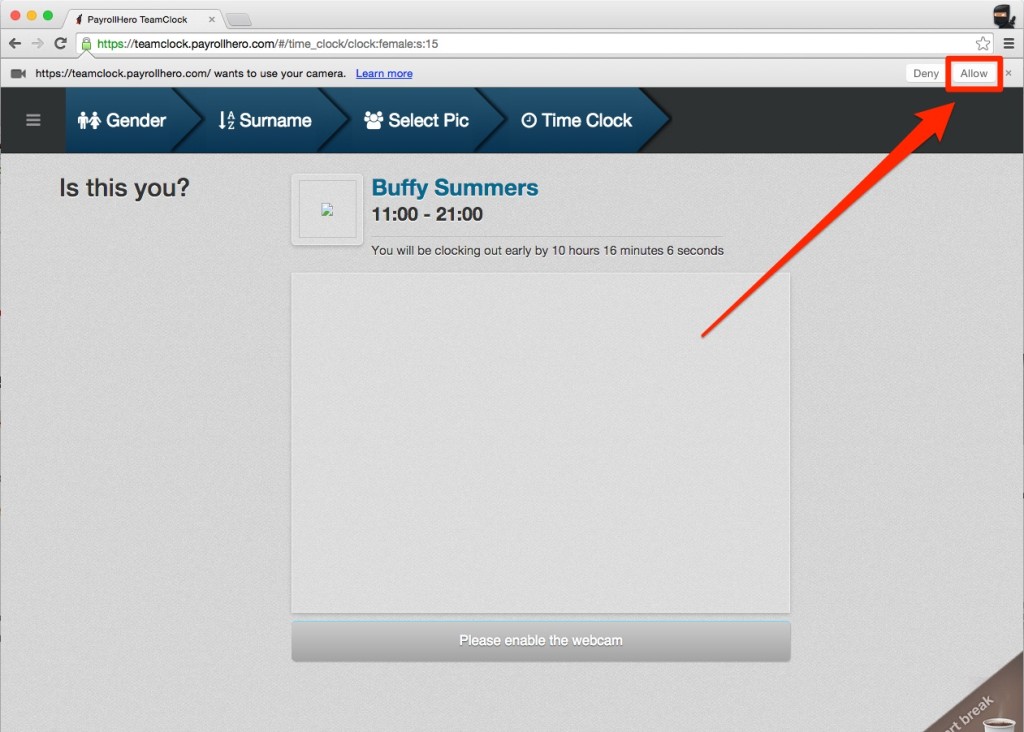Viewport: 1024px width, 732px height.
Task: Deny camera access
Action: tap(925, 73)
